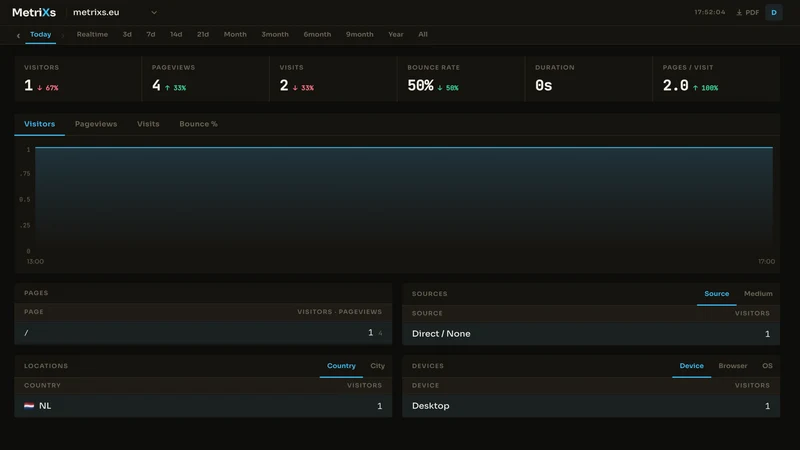The width and height of the screenshot is (800, 450).
Task: Select the Month time range
Action: [235, 34]
